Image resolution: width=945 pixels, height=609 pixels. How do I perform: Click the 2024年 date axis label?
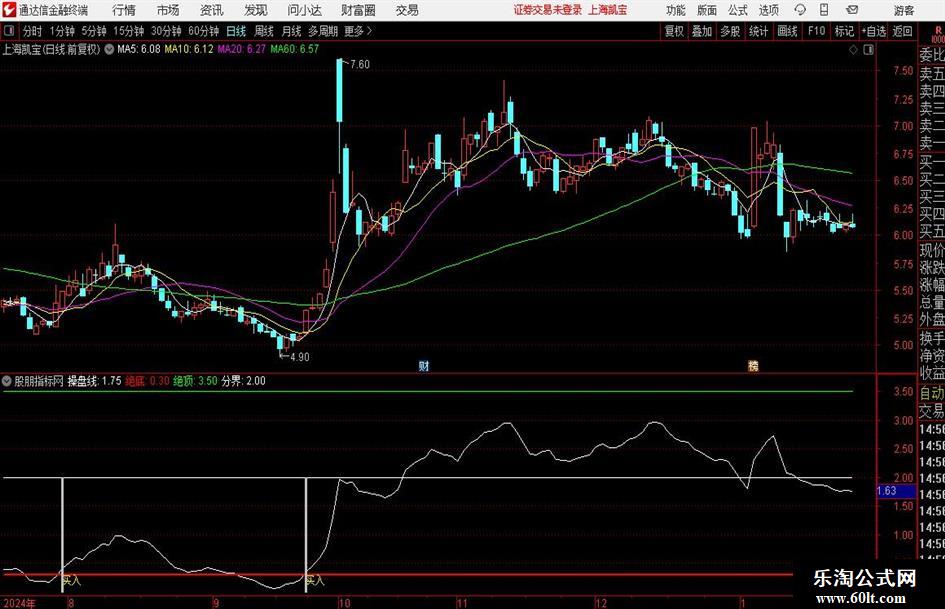(x=19, y=603)
